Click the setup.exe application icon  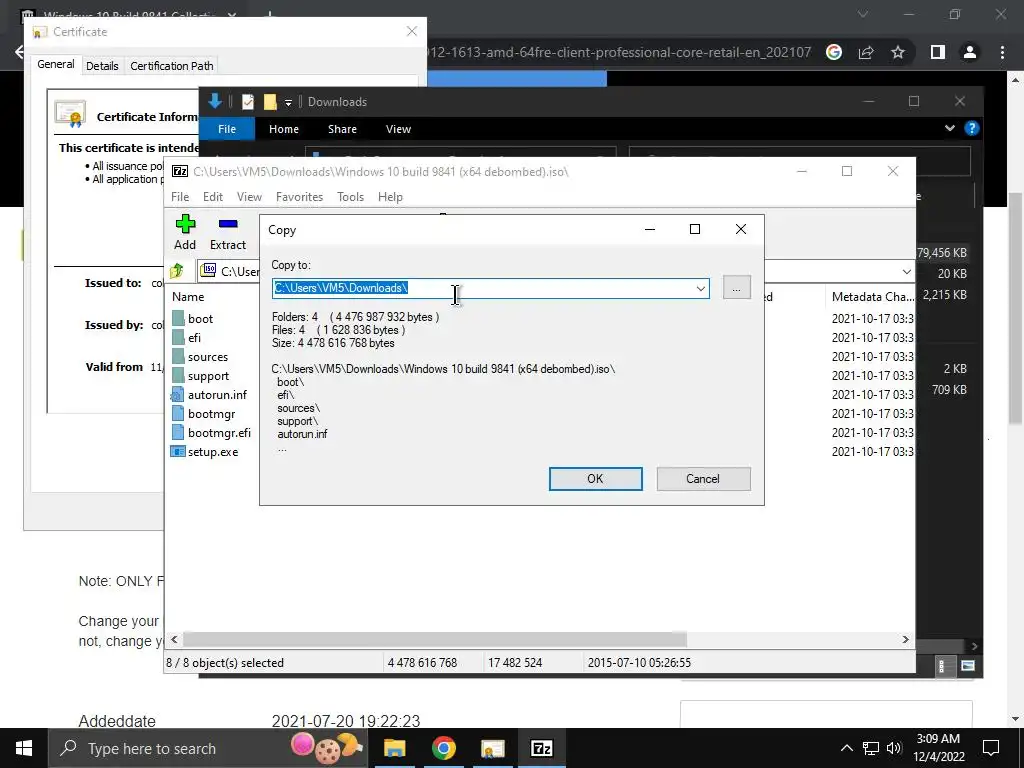pos(178,451)
